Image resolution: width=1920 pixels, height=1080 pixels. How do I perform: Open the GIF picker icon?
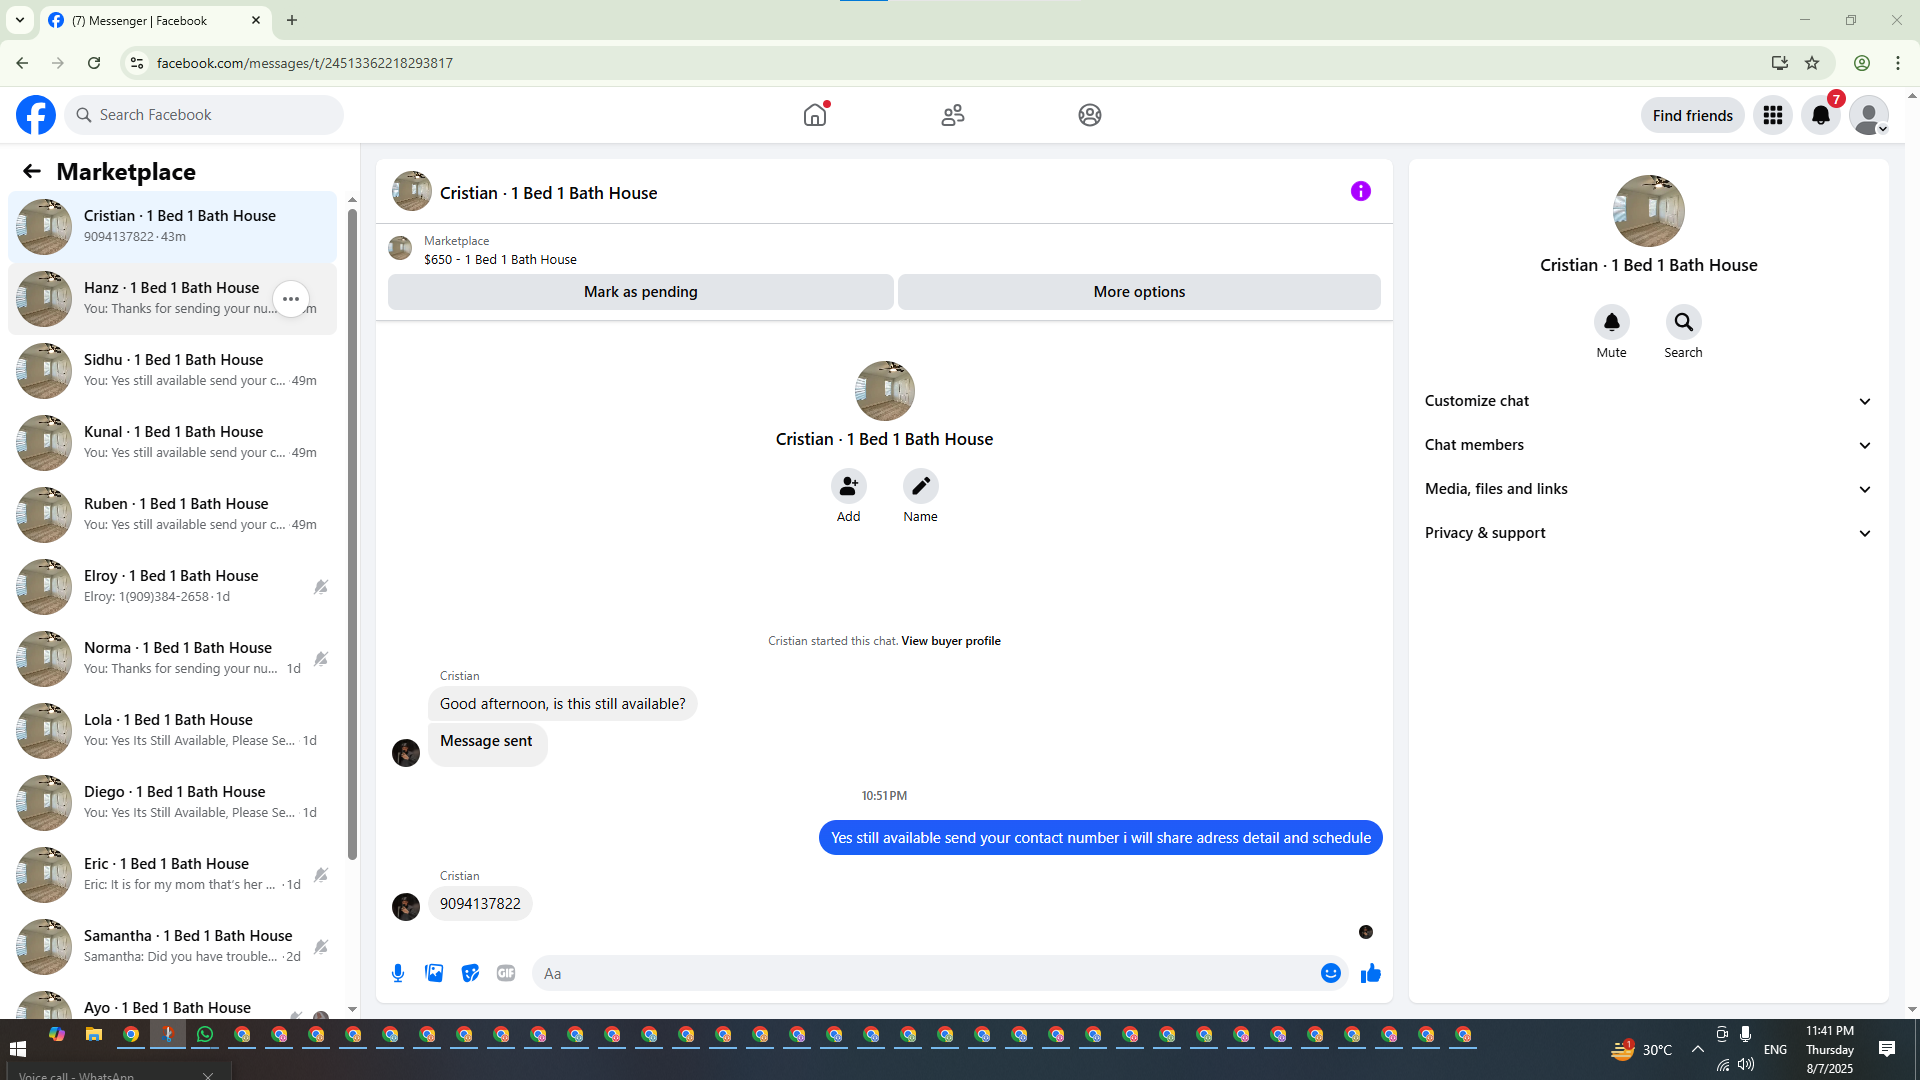click(506, 973)
